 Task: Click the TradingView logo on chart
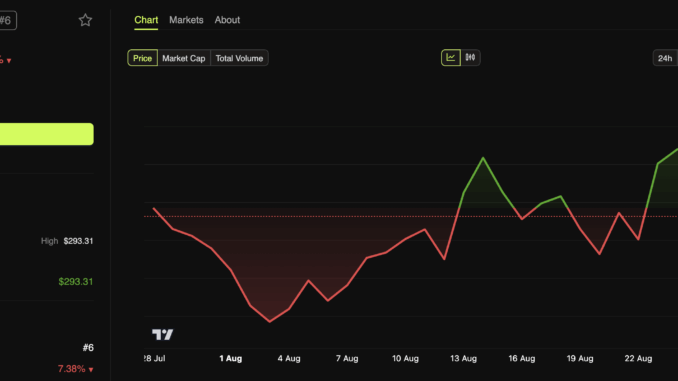click(x=163, y=334)
